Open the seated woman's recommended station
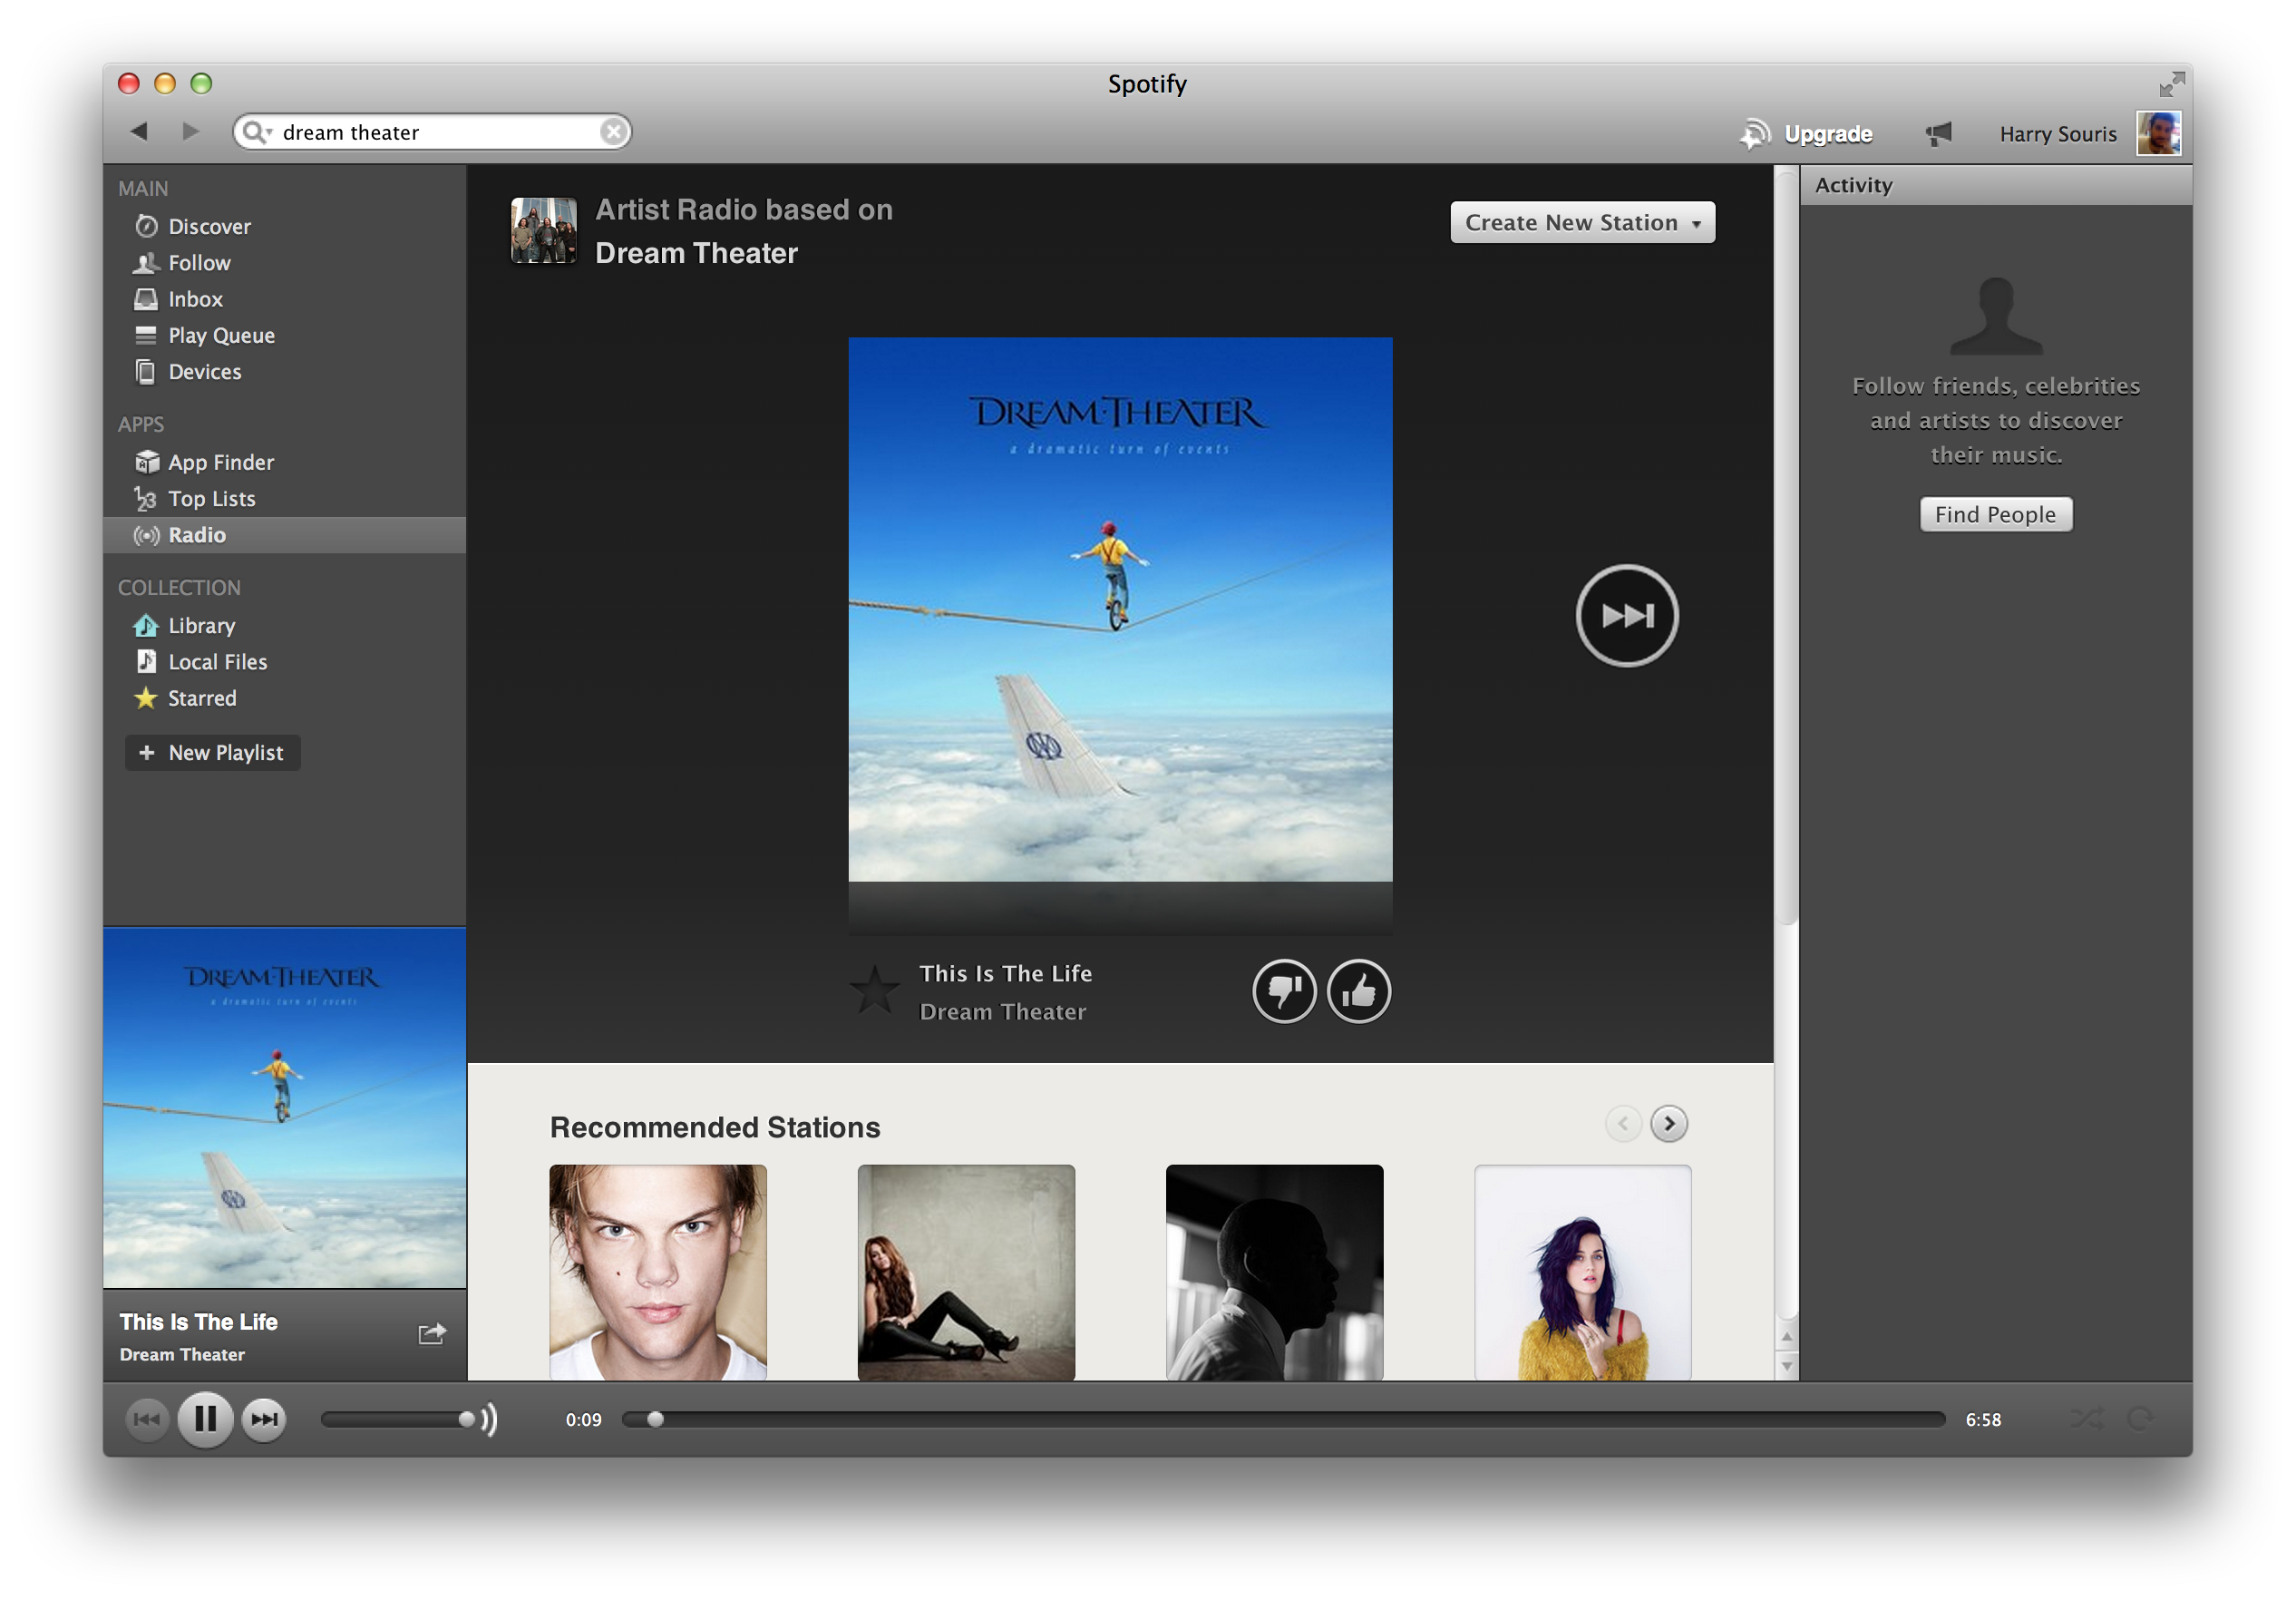Image resolution: width=2296 pixels, height=1600 pixels. (966, 1272)
